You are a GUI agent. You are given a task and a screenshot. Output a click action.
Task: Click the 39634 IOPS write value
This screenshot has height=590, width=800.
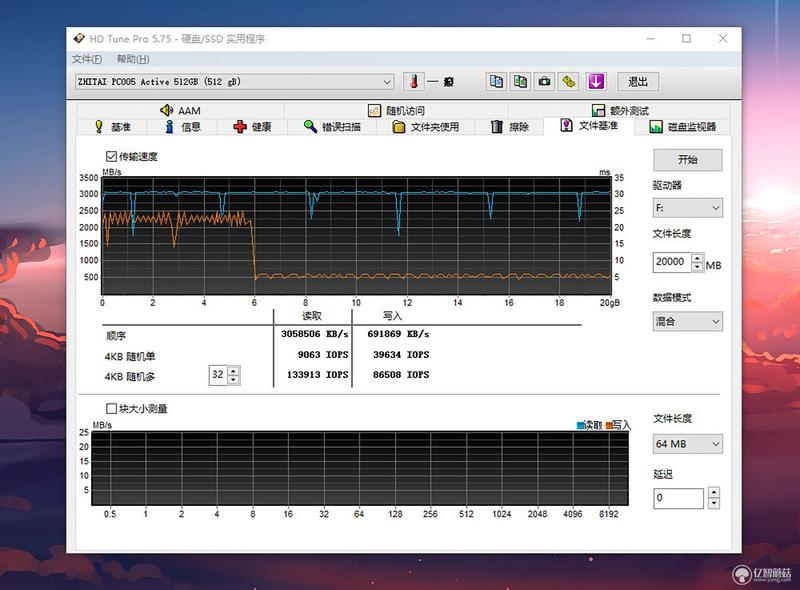point(401,354)
